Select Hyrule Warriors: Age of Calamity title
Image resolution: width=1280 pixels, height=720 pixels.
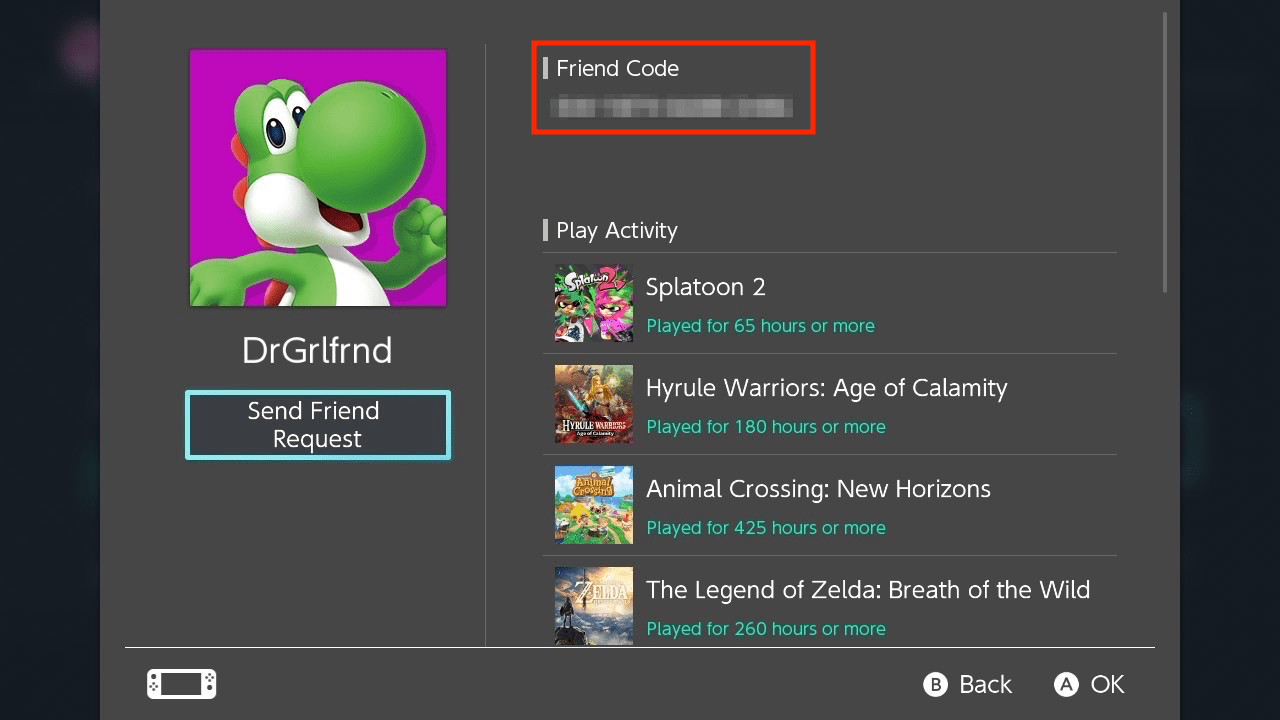pos(826,388)
